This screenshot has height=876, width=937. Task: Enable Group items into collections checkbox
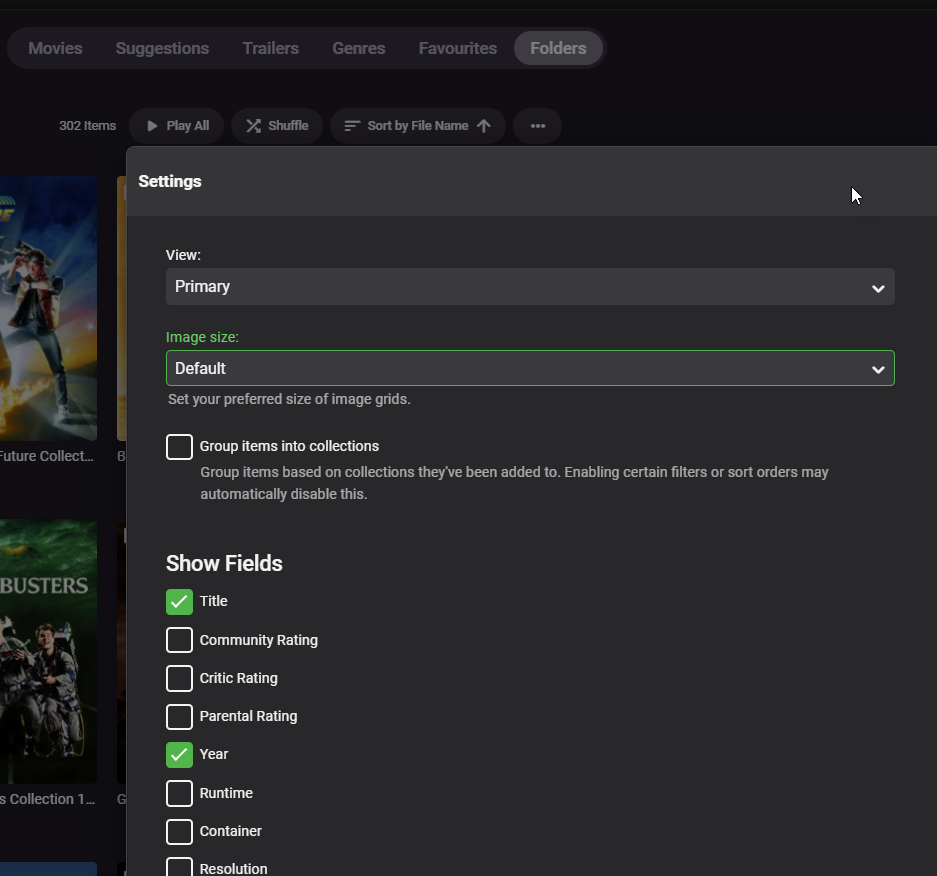click(x=179, y=447)
